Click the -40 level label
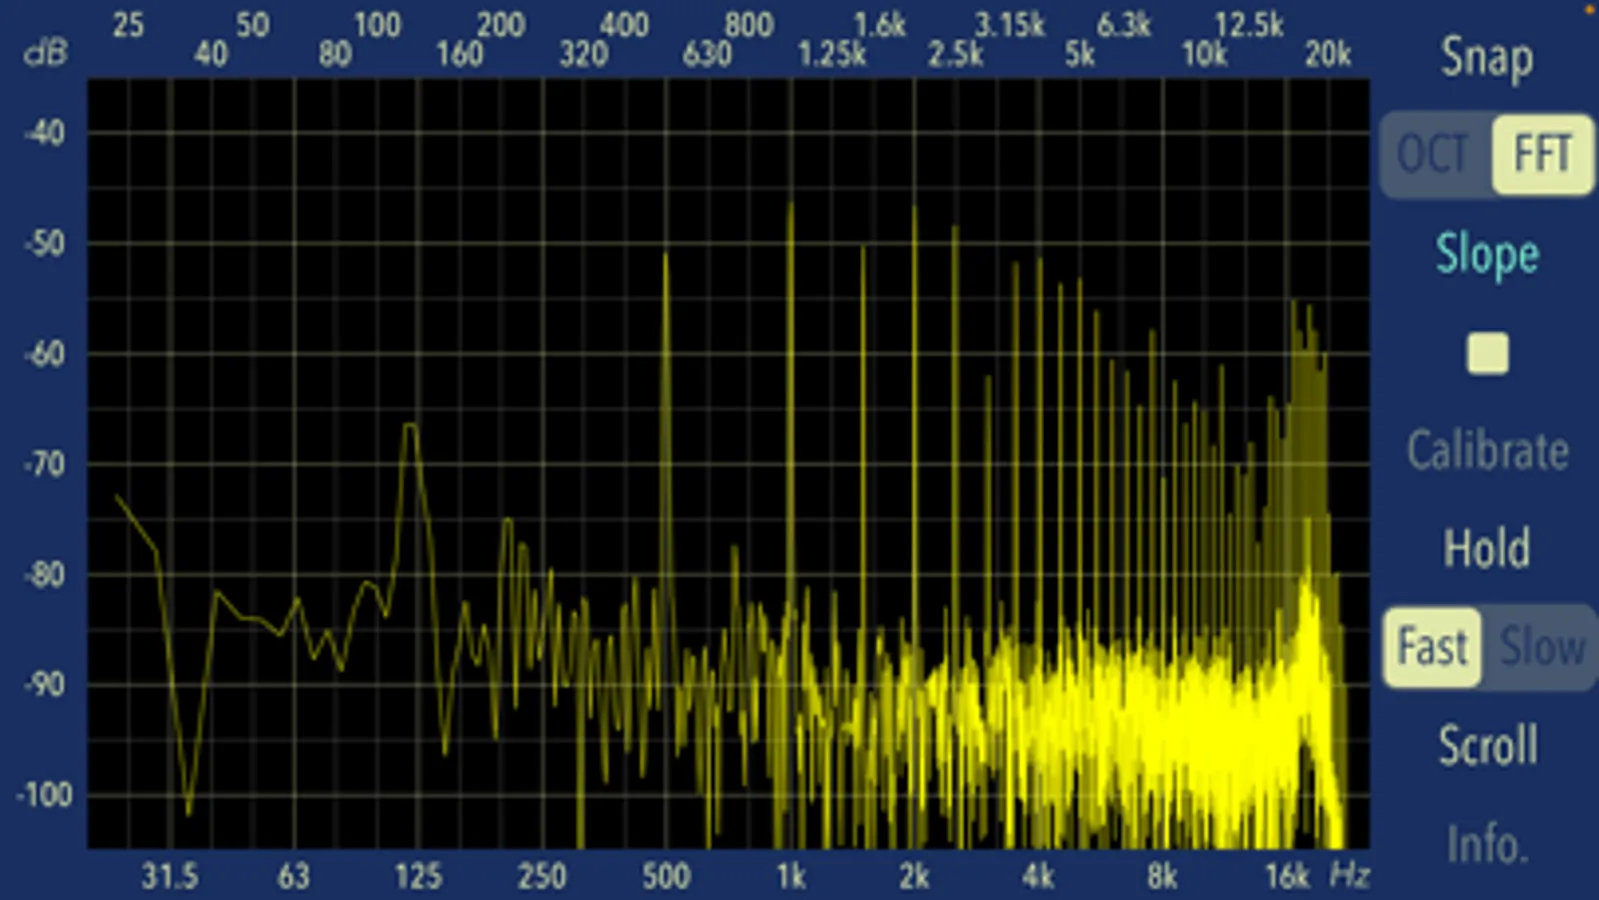Screen dimensions: 1599x900 point(45,132)
